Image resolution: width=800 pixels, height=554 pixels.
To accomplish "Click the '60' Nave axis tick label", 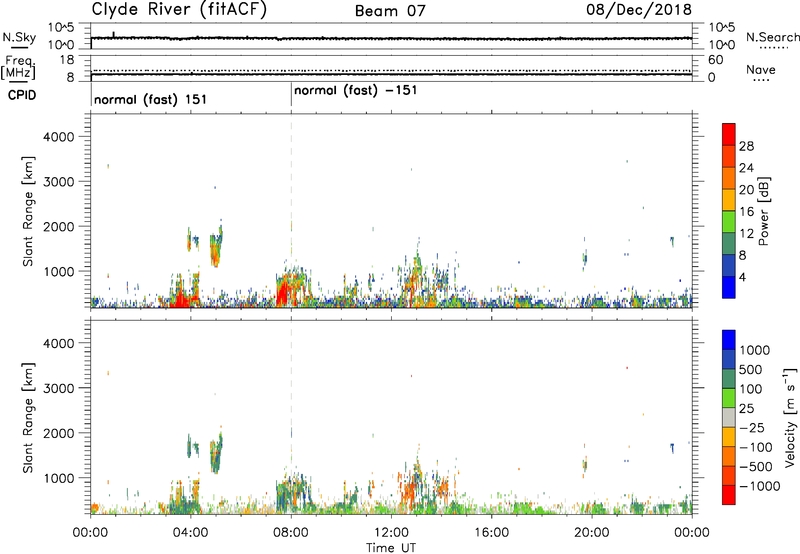I will [715, 60].
